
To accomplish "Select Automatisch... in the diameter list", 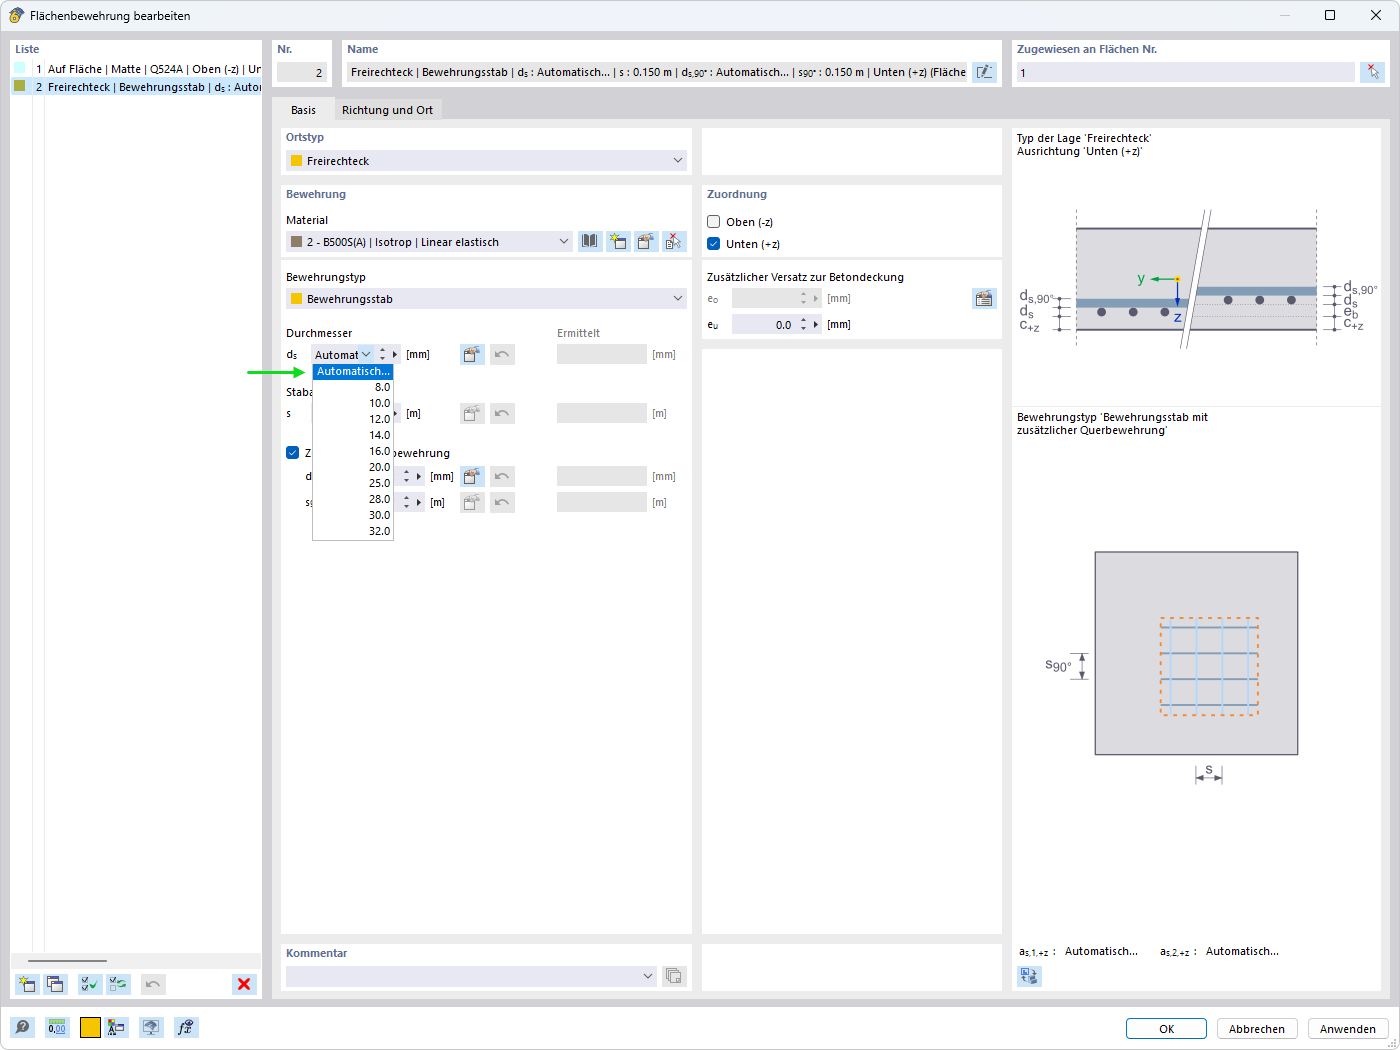I will coord(353,371).
